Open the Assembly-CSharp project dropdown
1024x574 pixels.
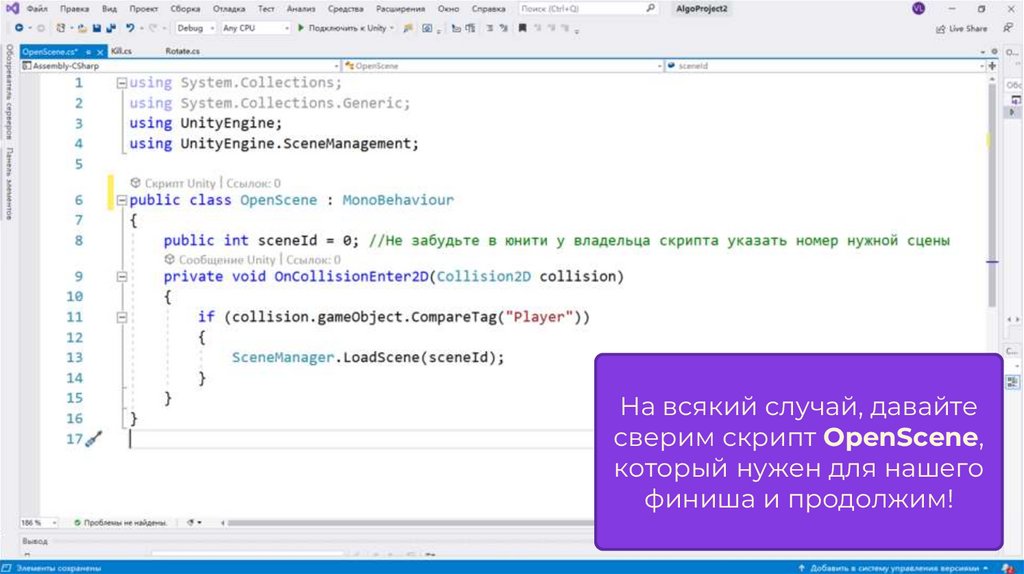click(180, 66)
